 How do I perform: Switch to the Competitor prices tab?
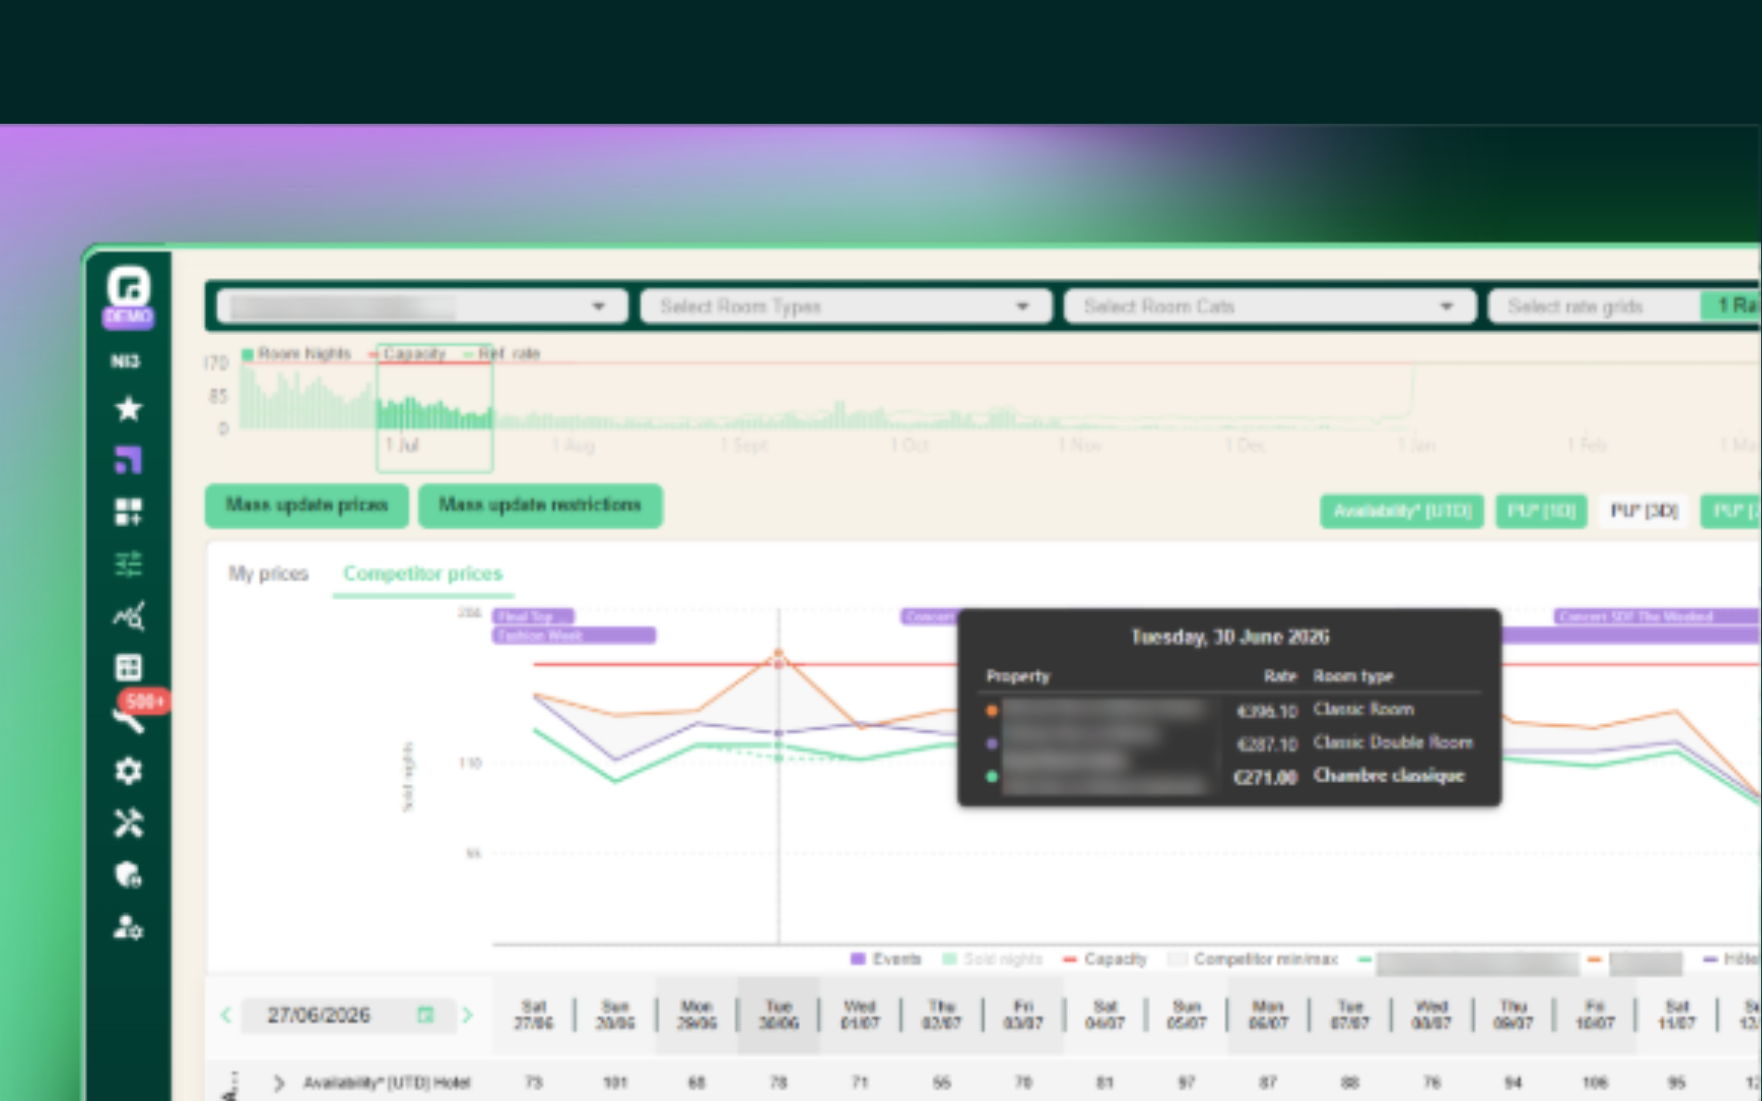[423, 574]
